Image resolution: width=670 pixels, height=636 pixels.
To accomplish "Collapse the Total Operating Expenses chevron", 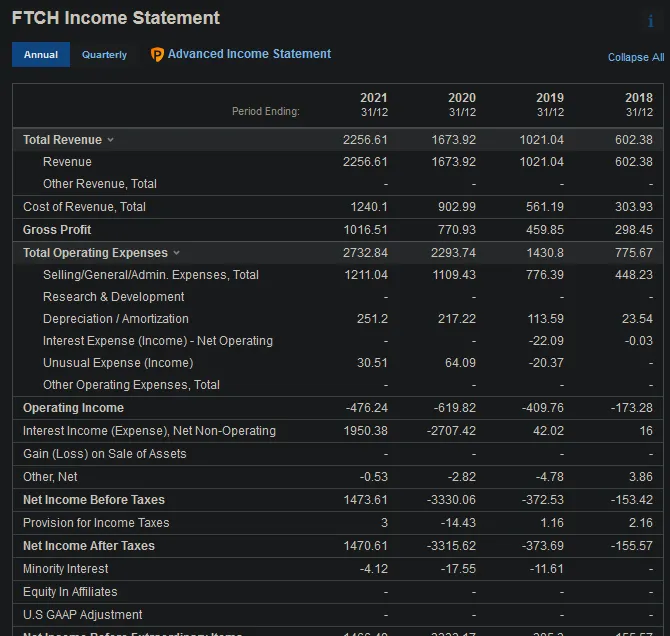I will 177,253.
